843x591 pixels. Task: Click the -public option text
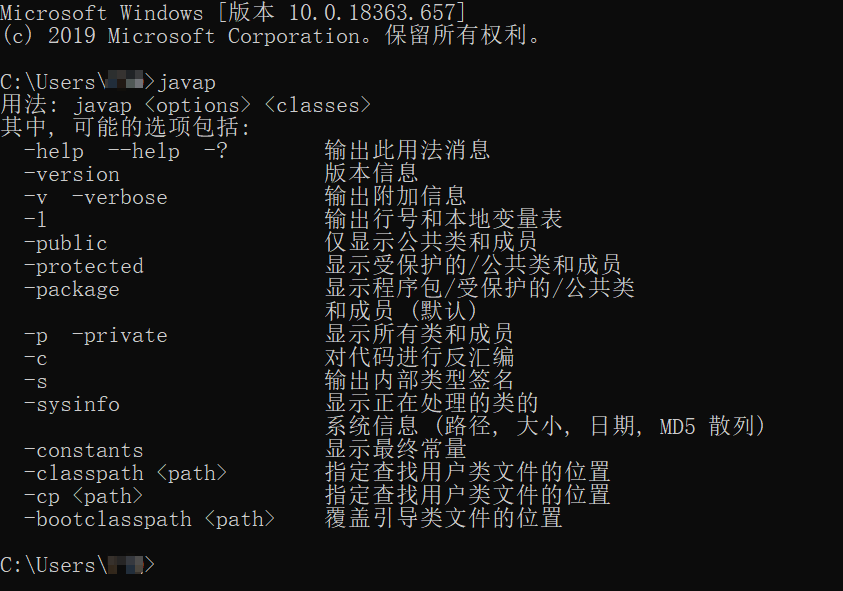click(x=66, y=244)
